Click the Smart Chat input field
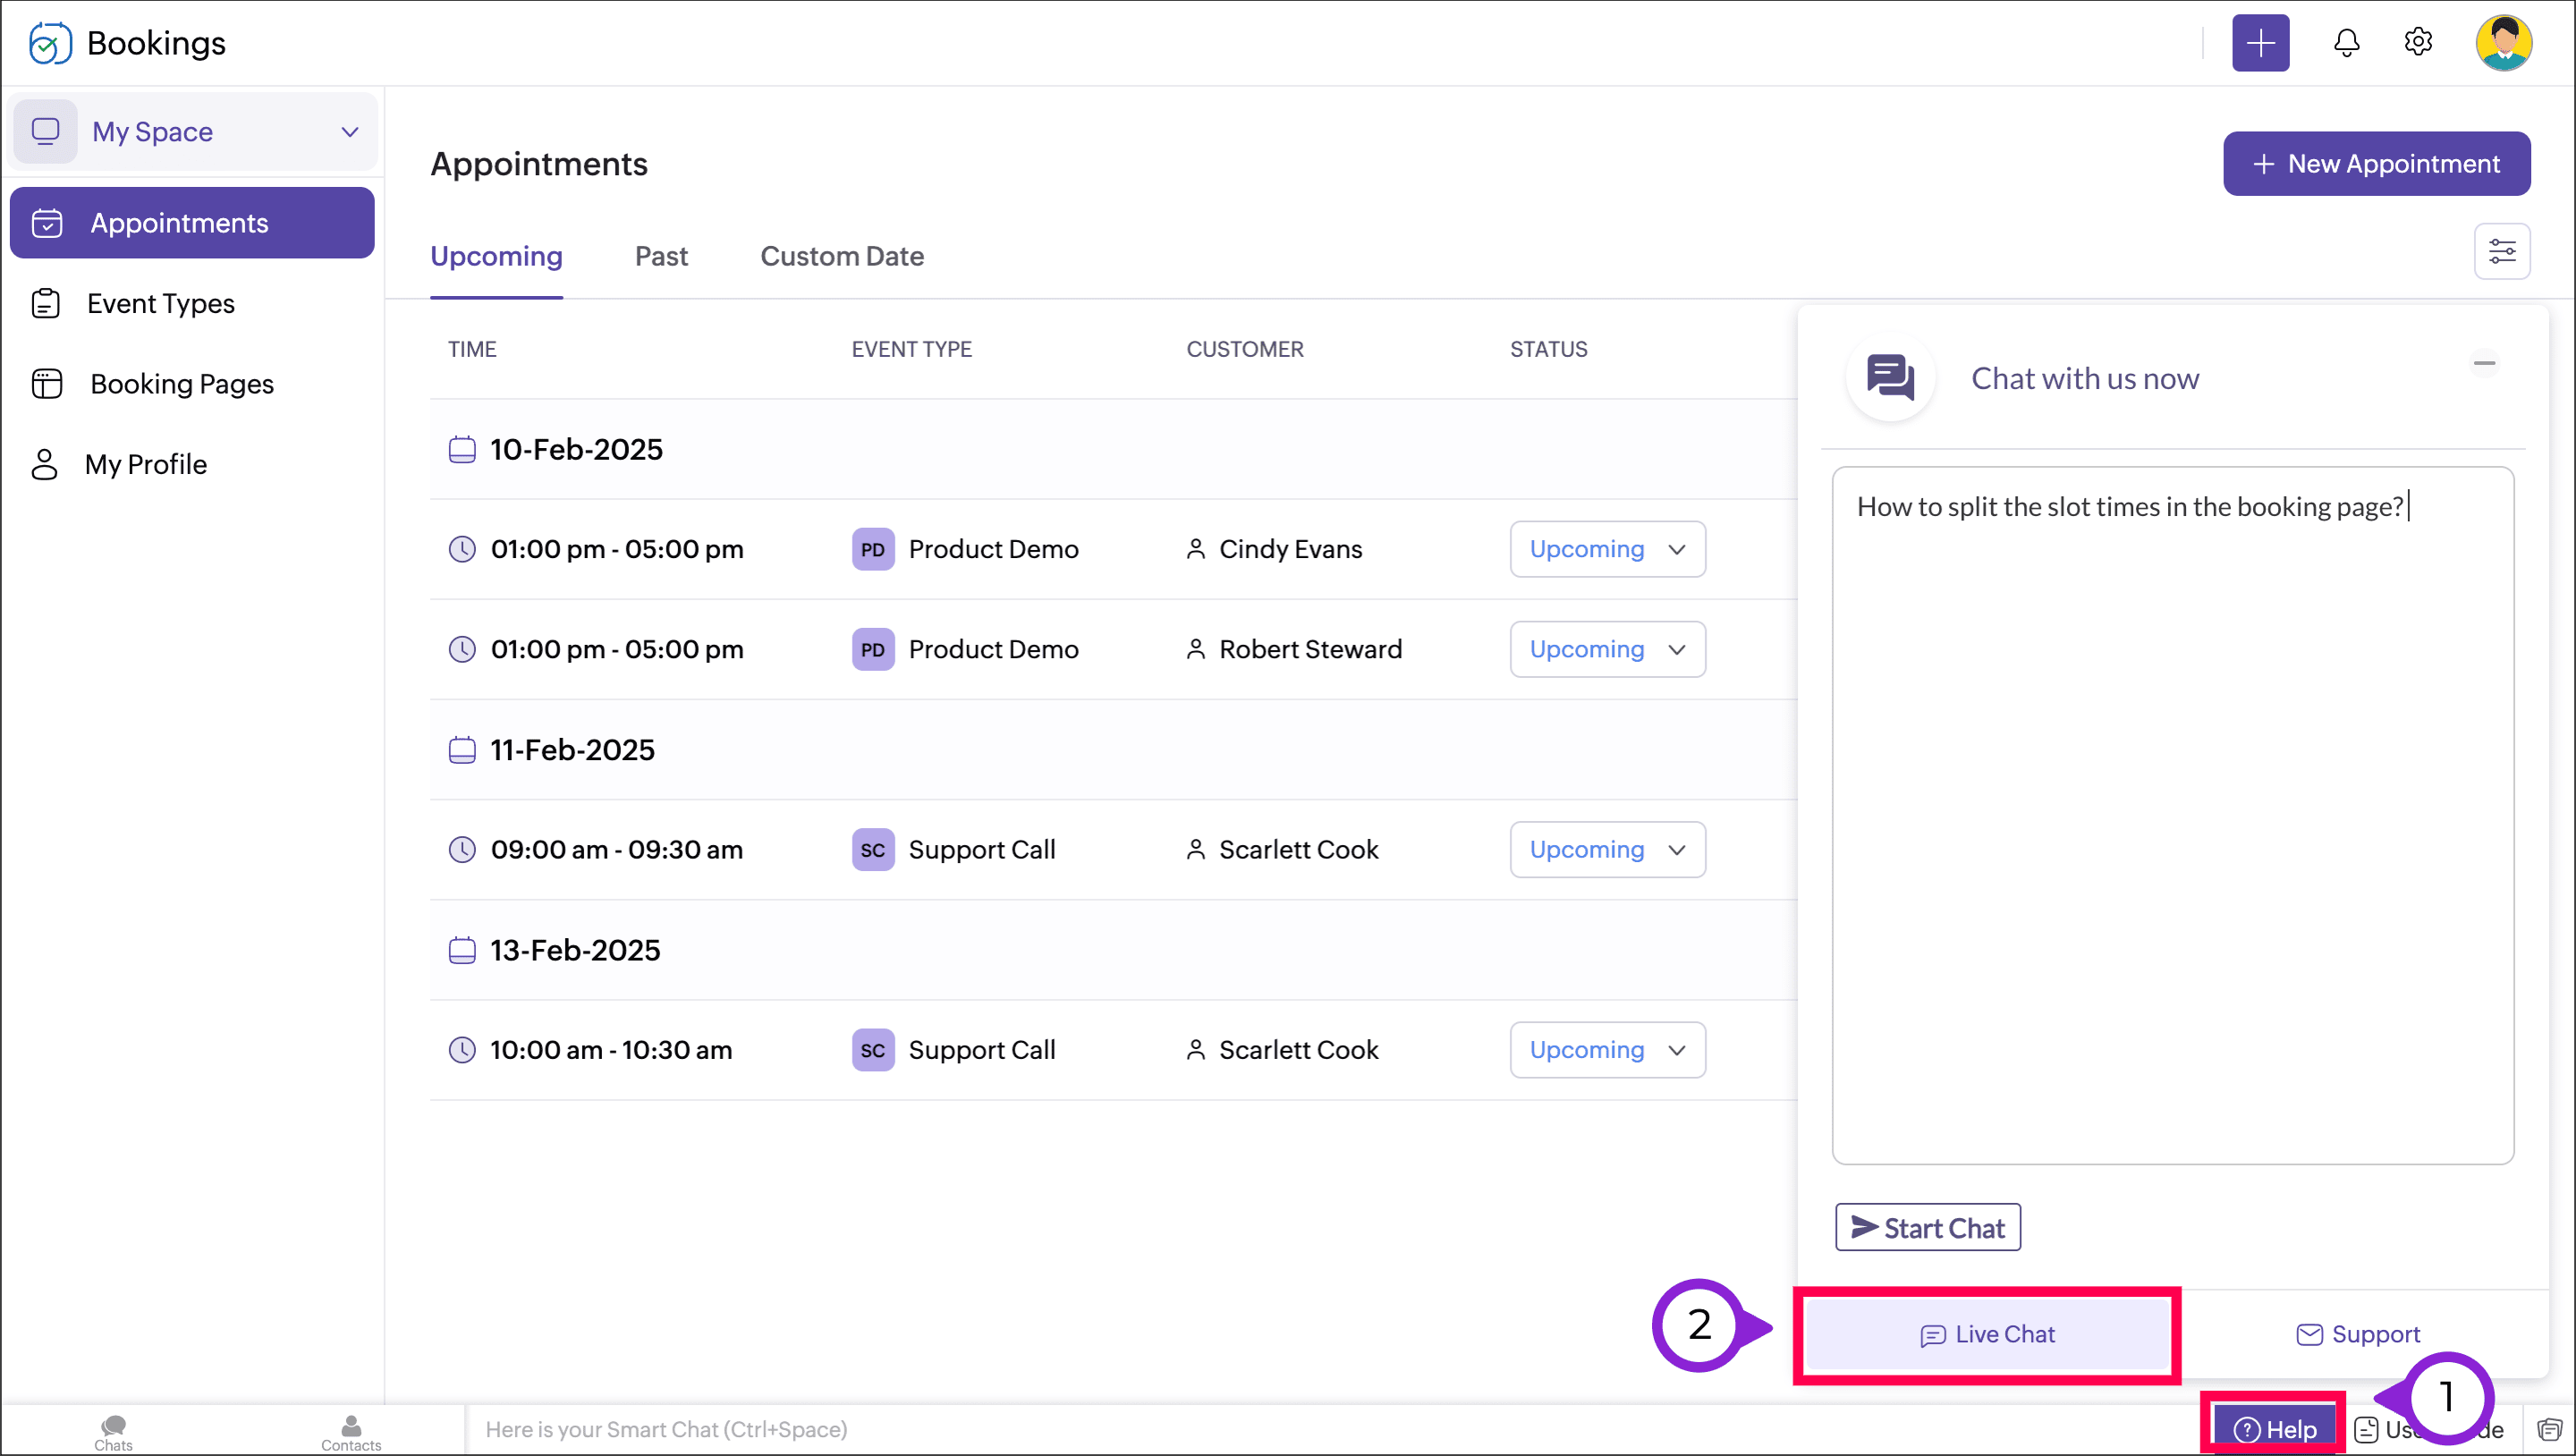The image size is (2576, 1456). pyautogui.click(x=1200, y=1428)
